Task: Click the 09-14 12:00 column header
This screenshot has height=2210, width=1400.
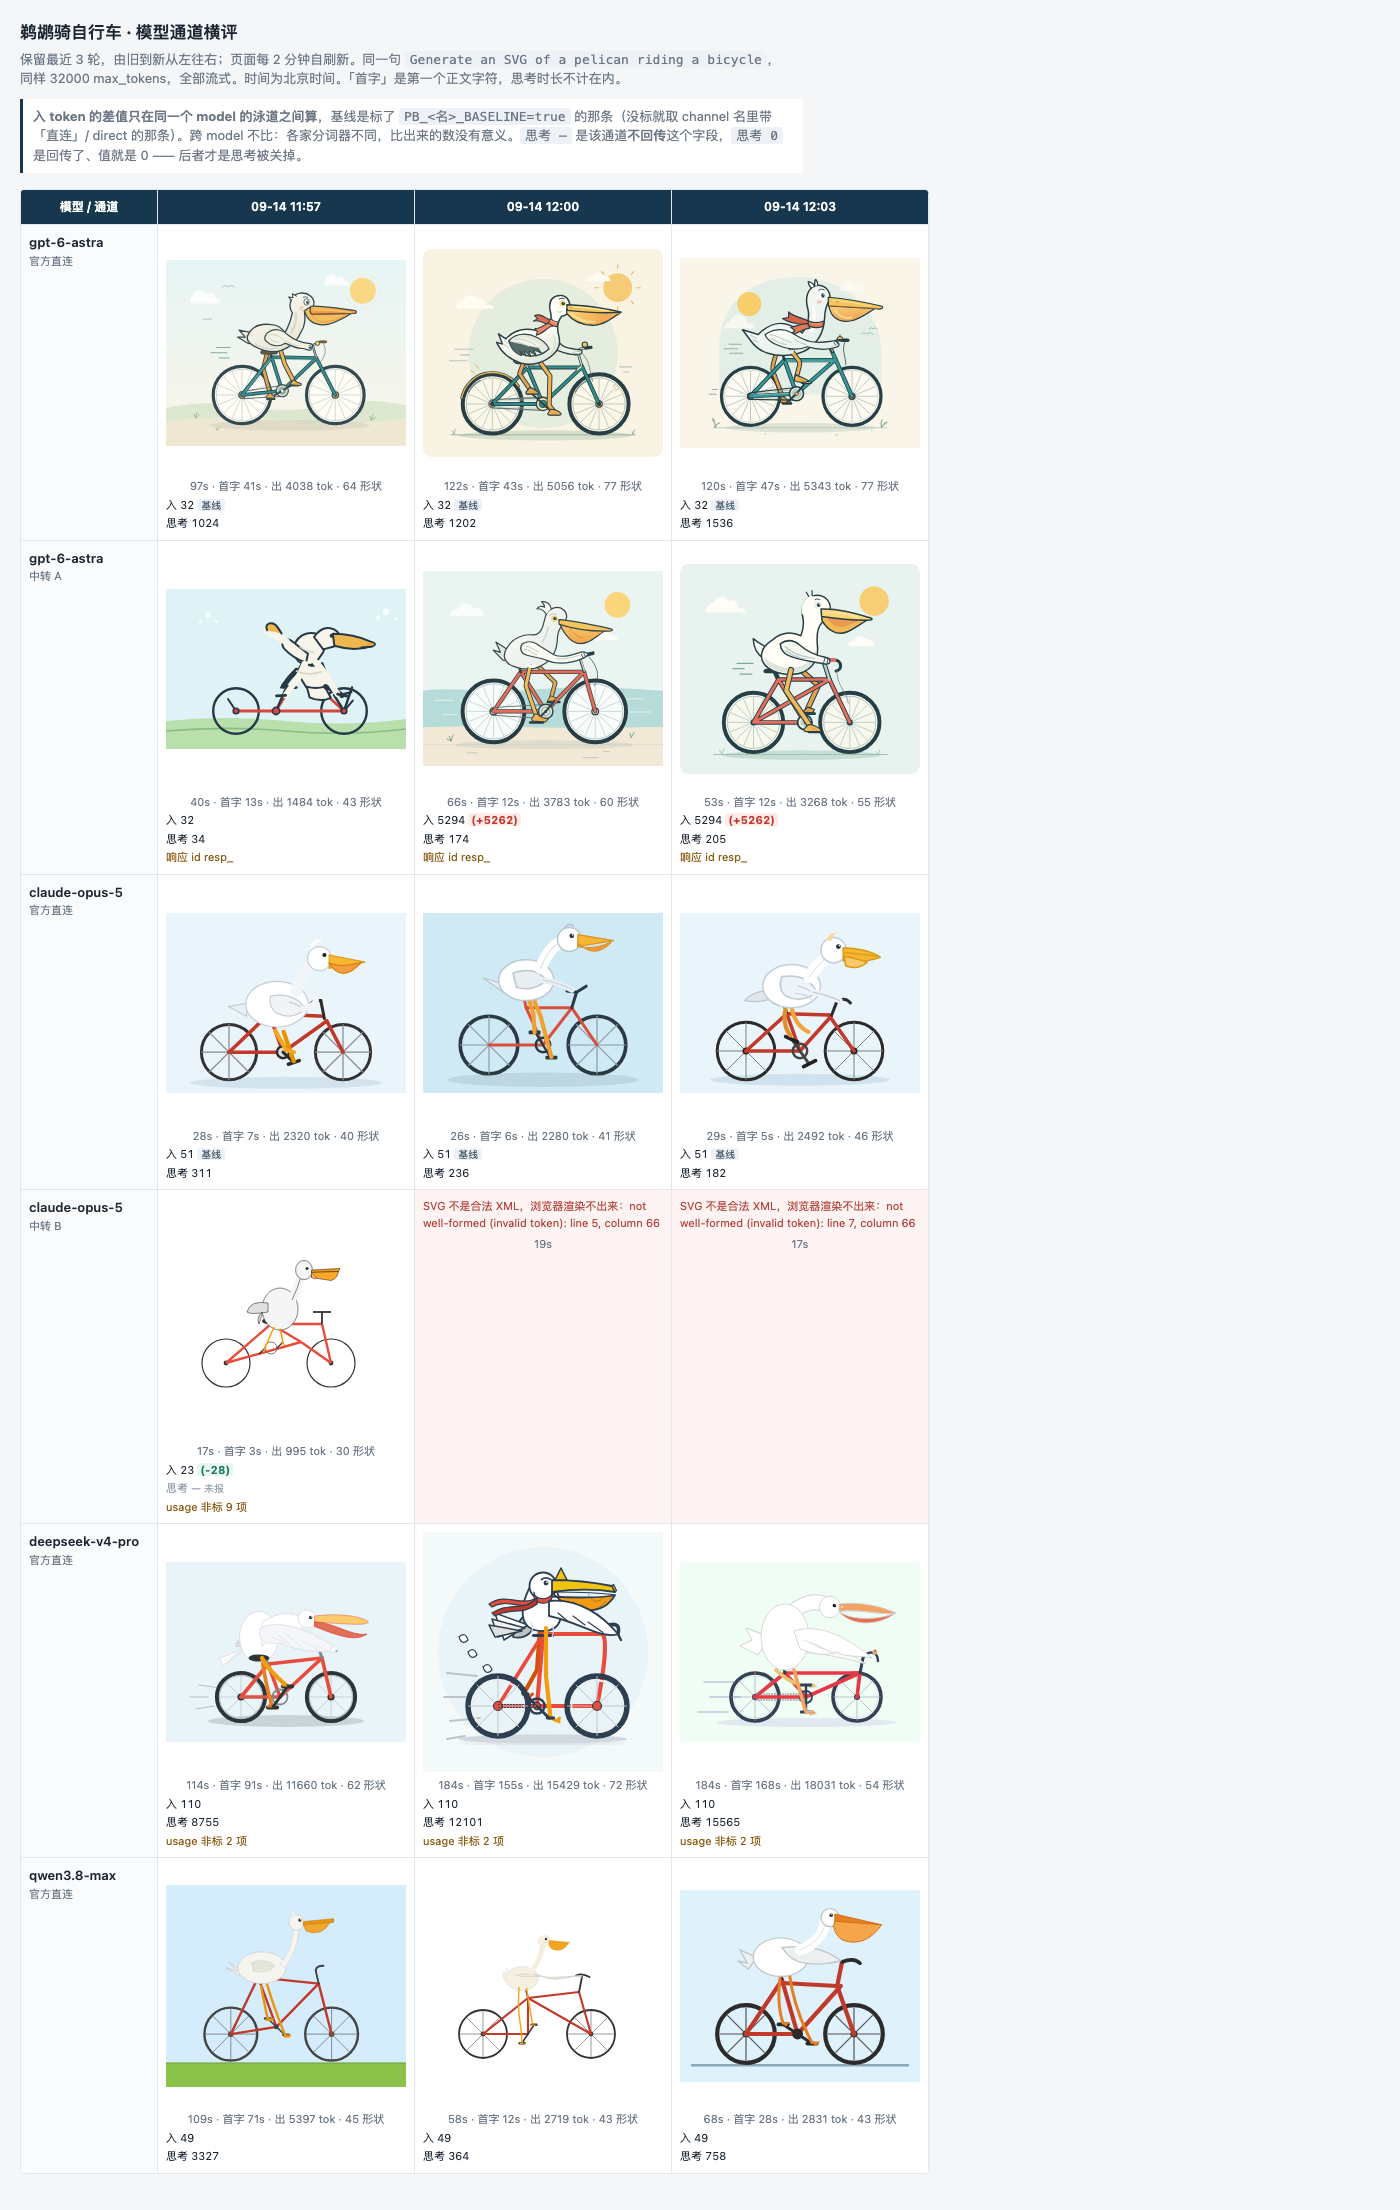Action: pos(542,207)
